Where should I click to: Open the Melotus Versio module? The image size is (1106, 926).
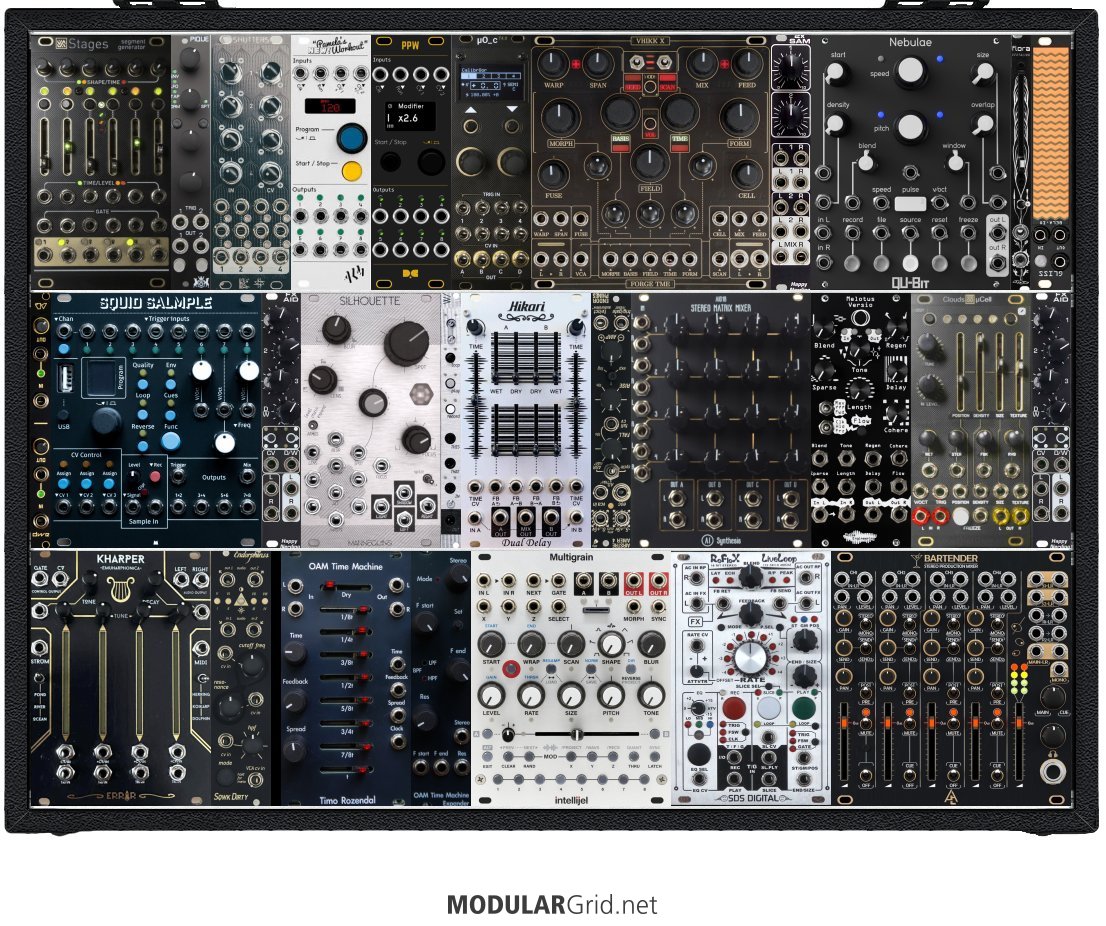861,420
